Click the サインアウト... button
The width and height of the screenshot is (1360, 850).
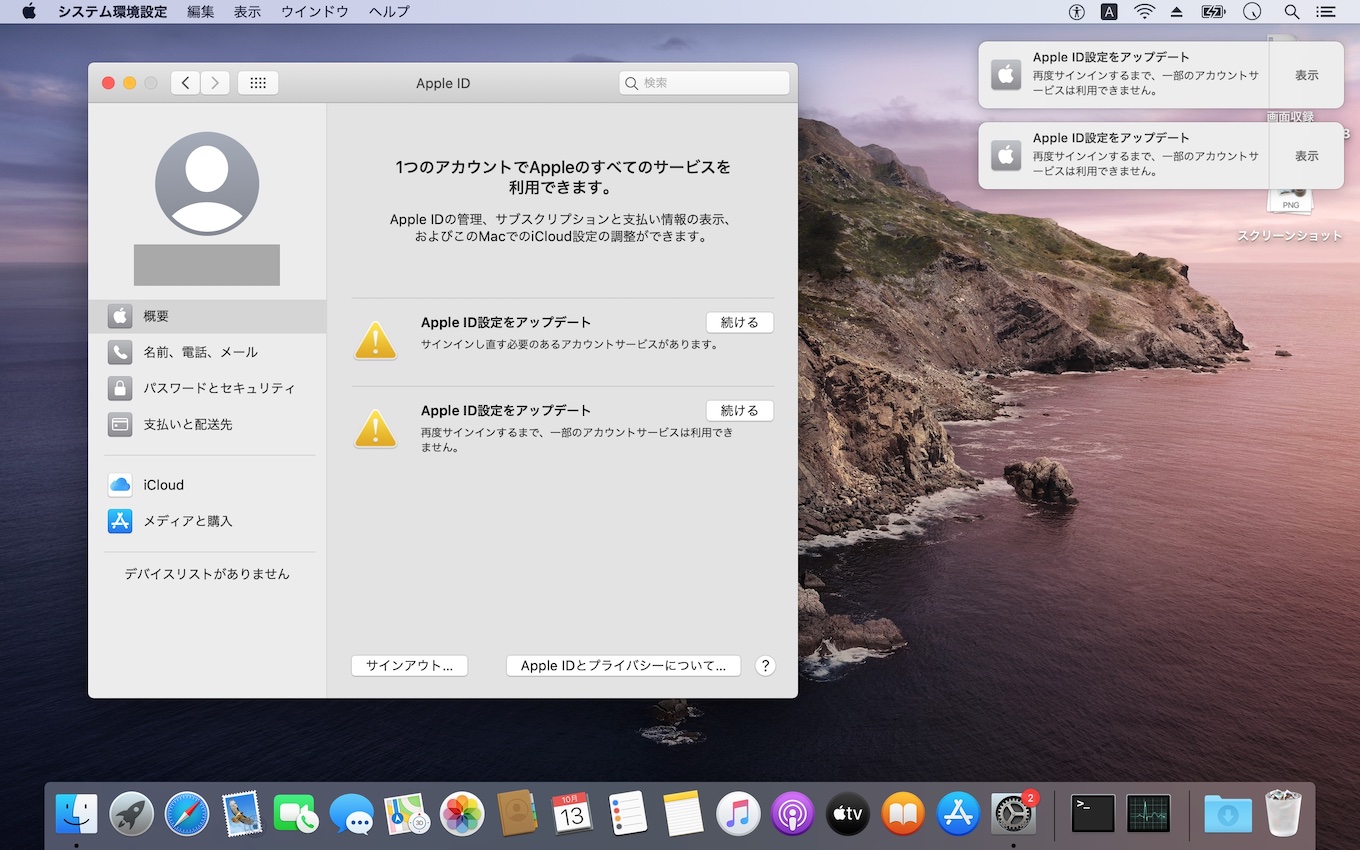[x=409, y=666]
